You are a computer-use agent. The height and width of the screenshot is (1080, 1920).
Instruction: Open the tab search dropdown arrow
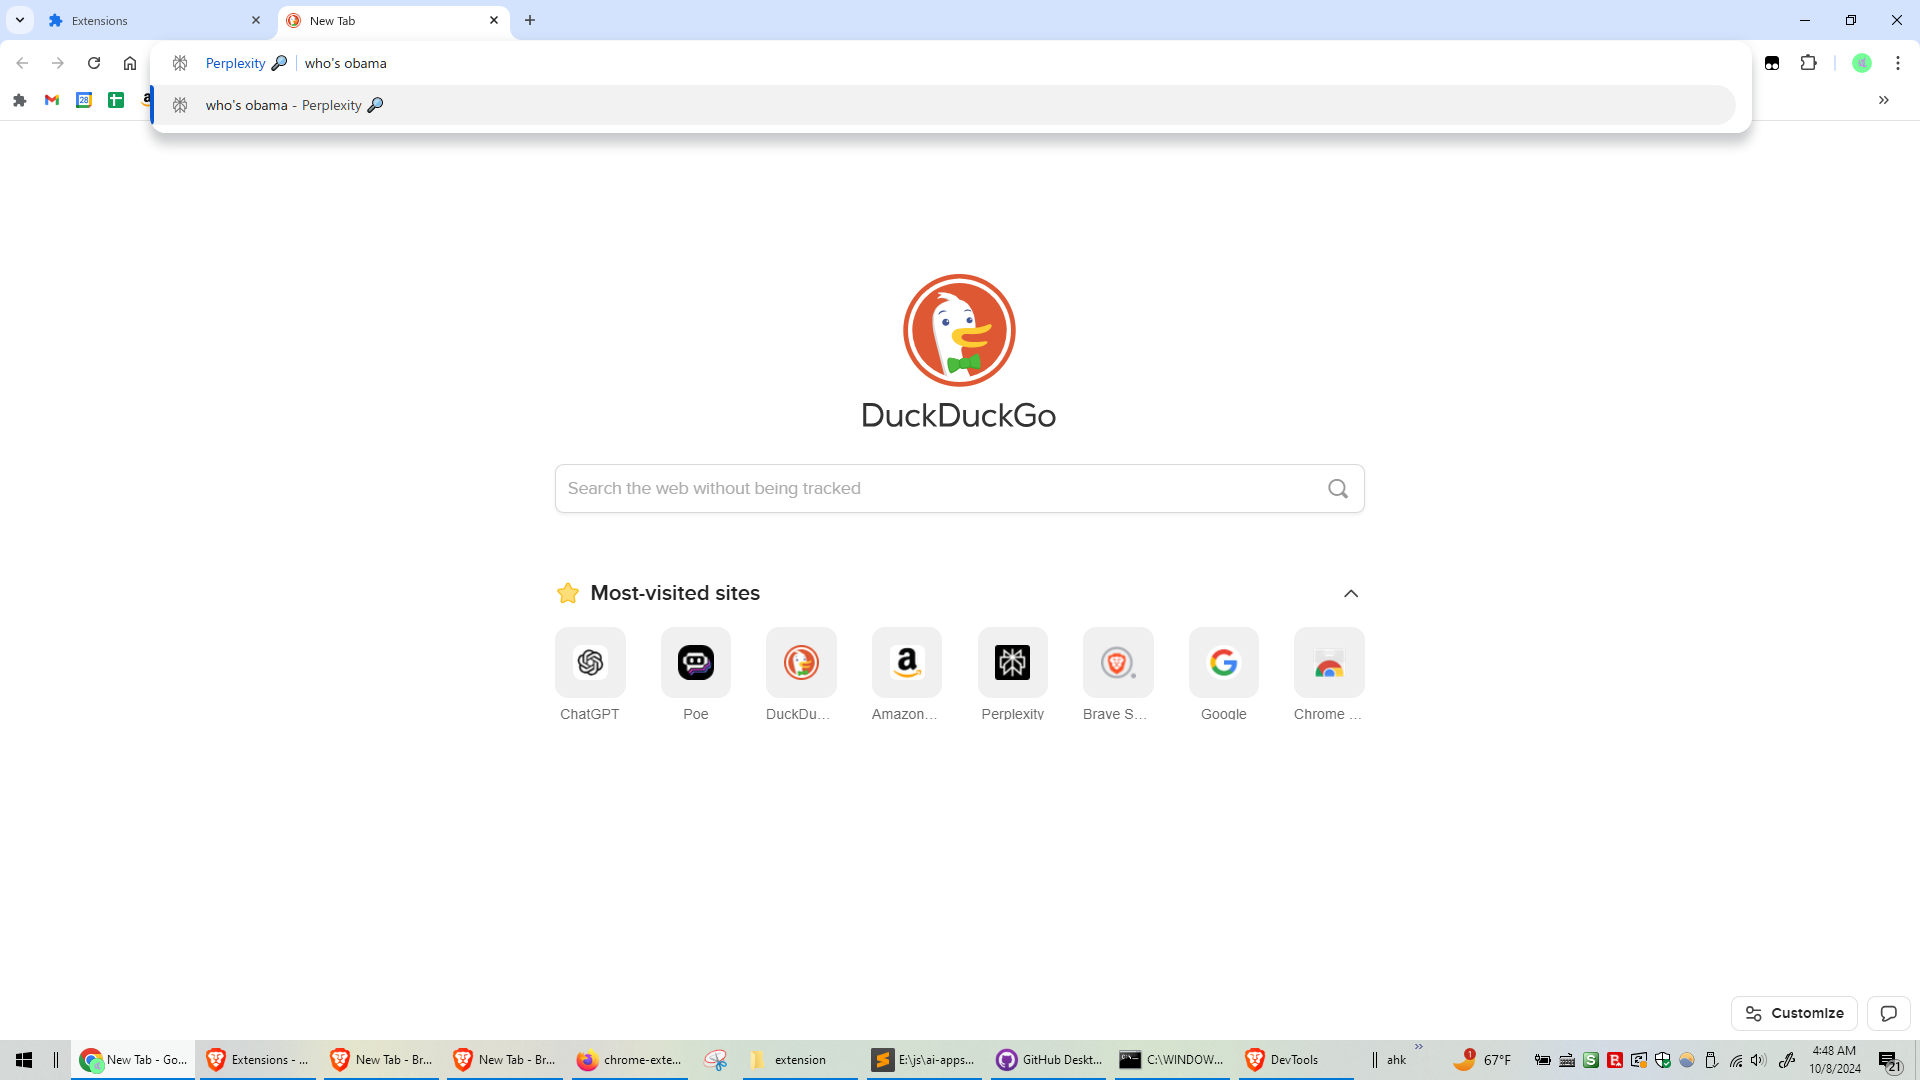[20, 20]
